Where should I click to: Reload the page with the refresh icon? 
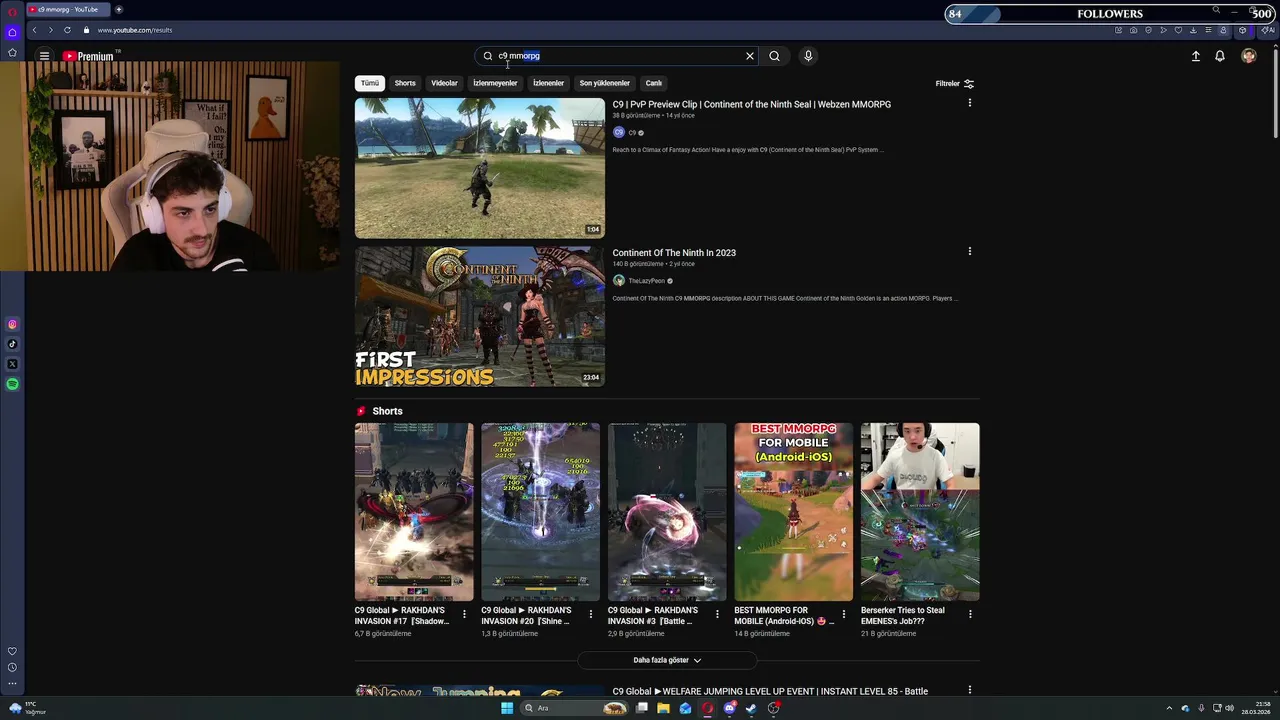click(x=67, y=30)
